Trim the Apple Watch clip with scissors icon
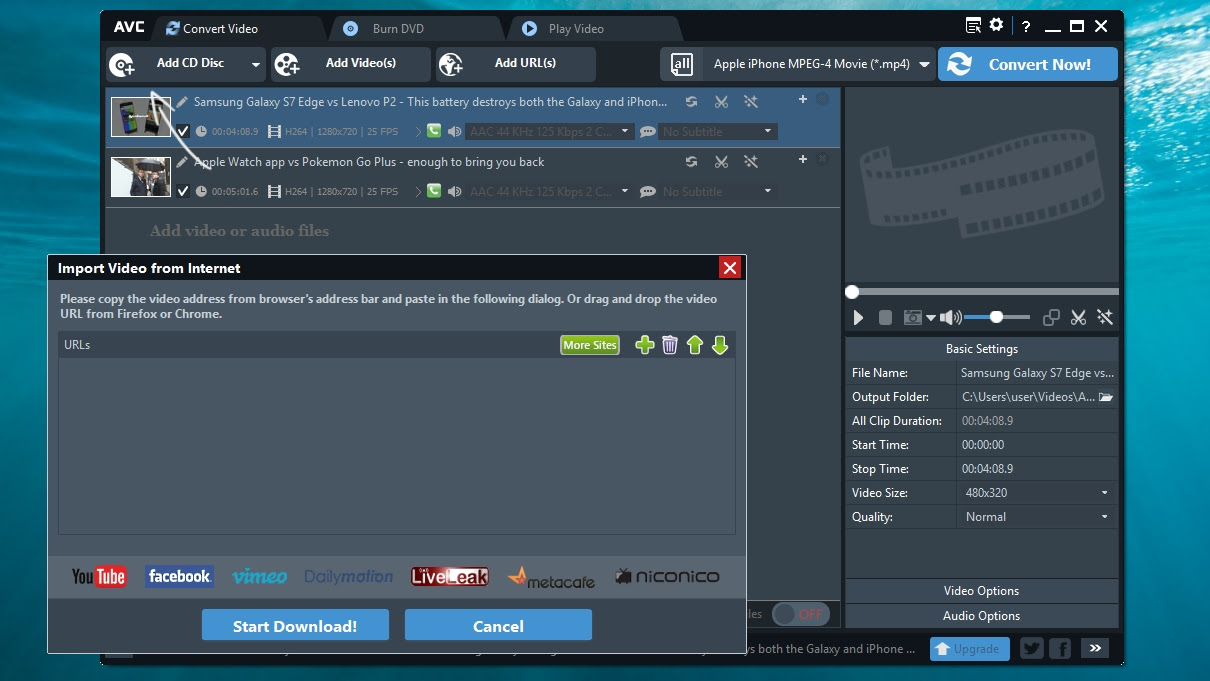 pyautogui.click(x=722, y=161)
